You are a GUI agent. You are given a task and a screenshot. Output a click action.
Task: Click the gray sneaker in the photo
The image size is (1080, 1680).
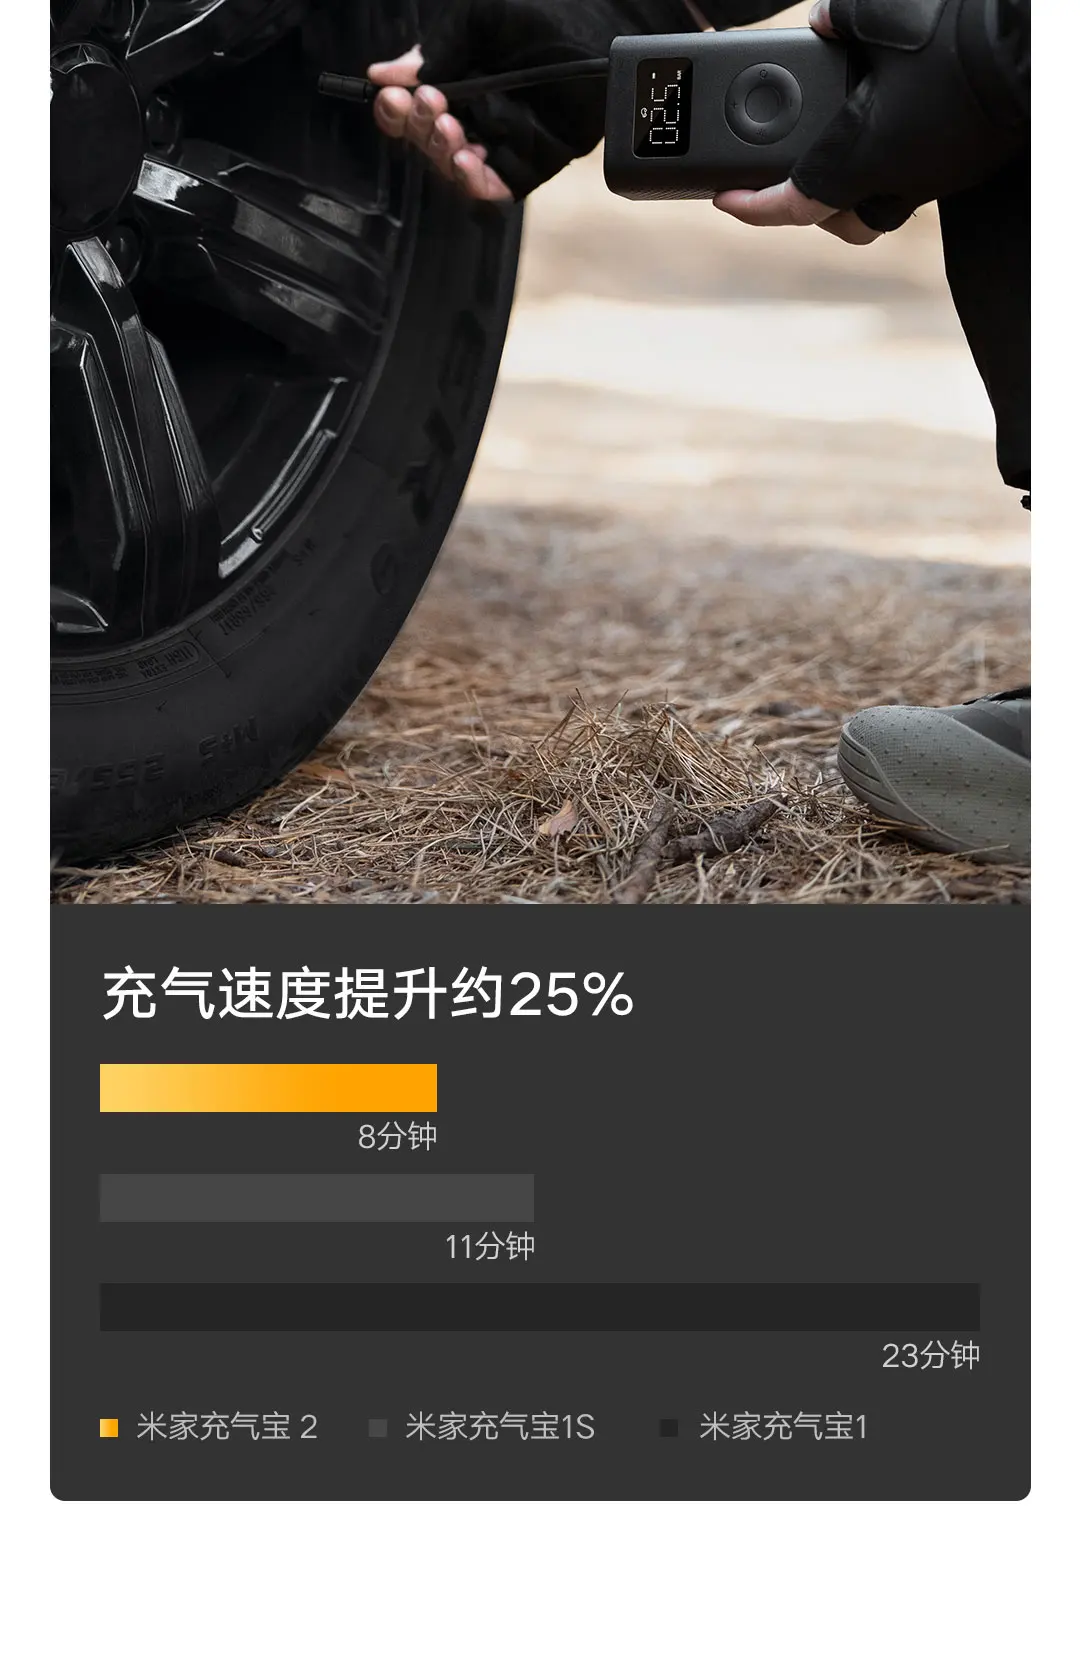tap(935, 780)
